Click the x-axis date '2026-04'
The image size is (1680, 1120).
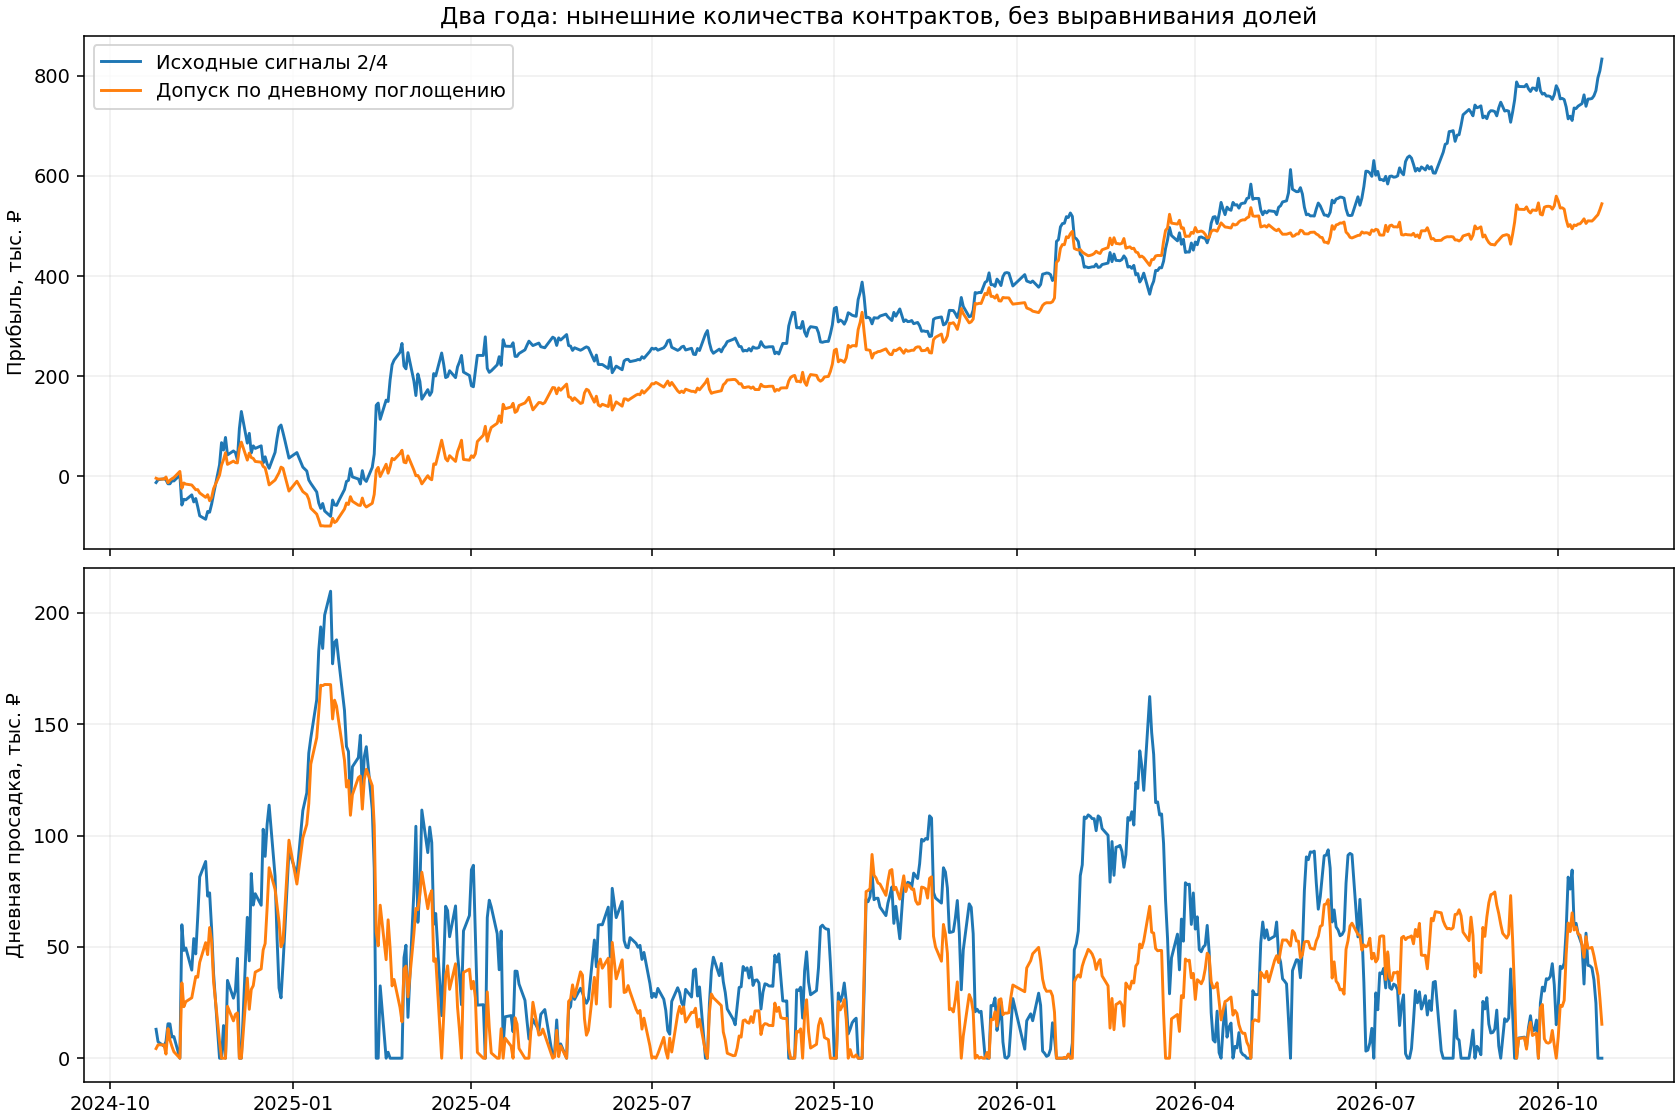1195,1103
